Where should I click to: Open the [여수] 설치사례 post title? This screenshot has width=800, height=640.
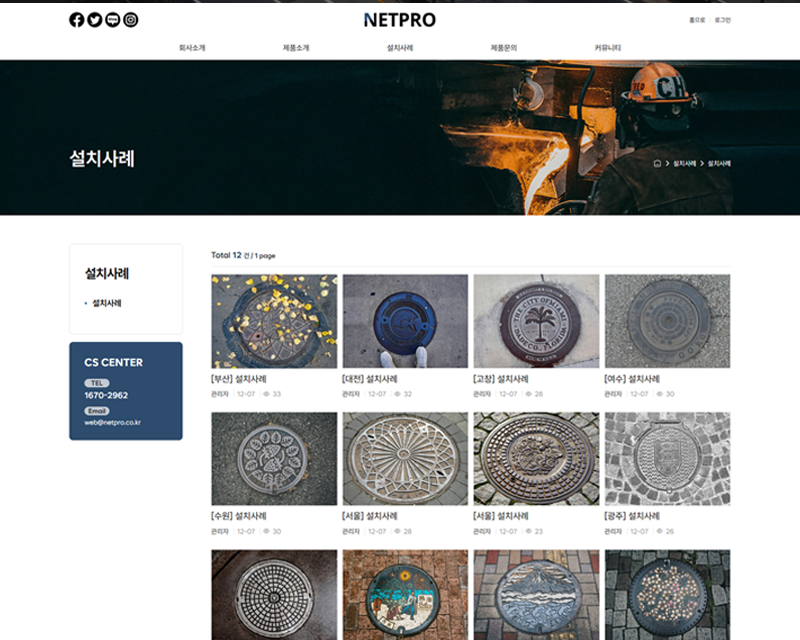pos(632,379)
